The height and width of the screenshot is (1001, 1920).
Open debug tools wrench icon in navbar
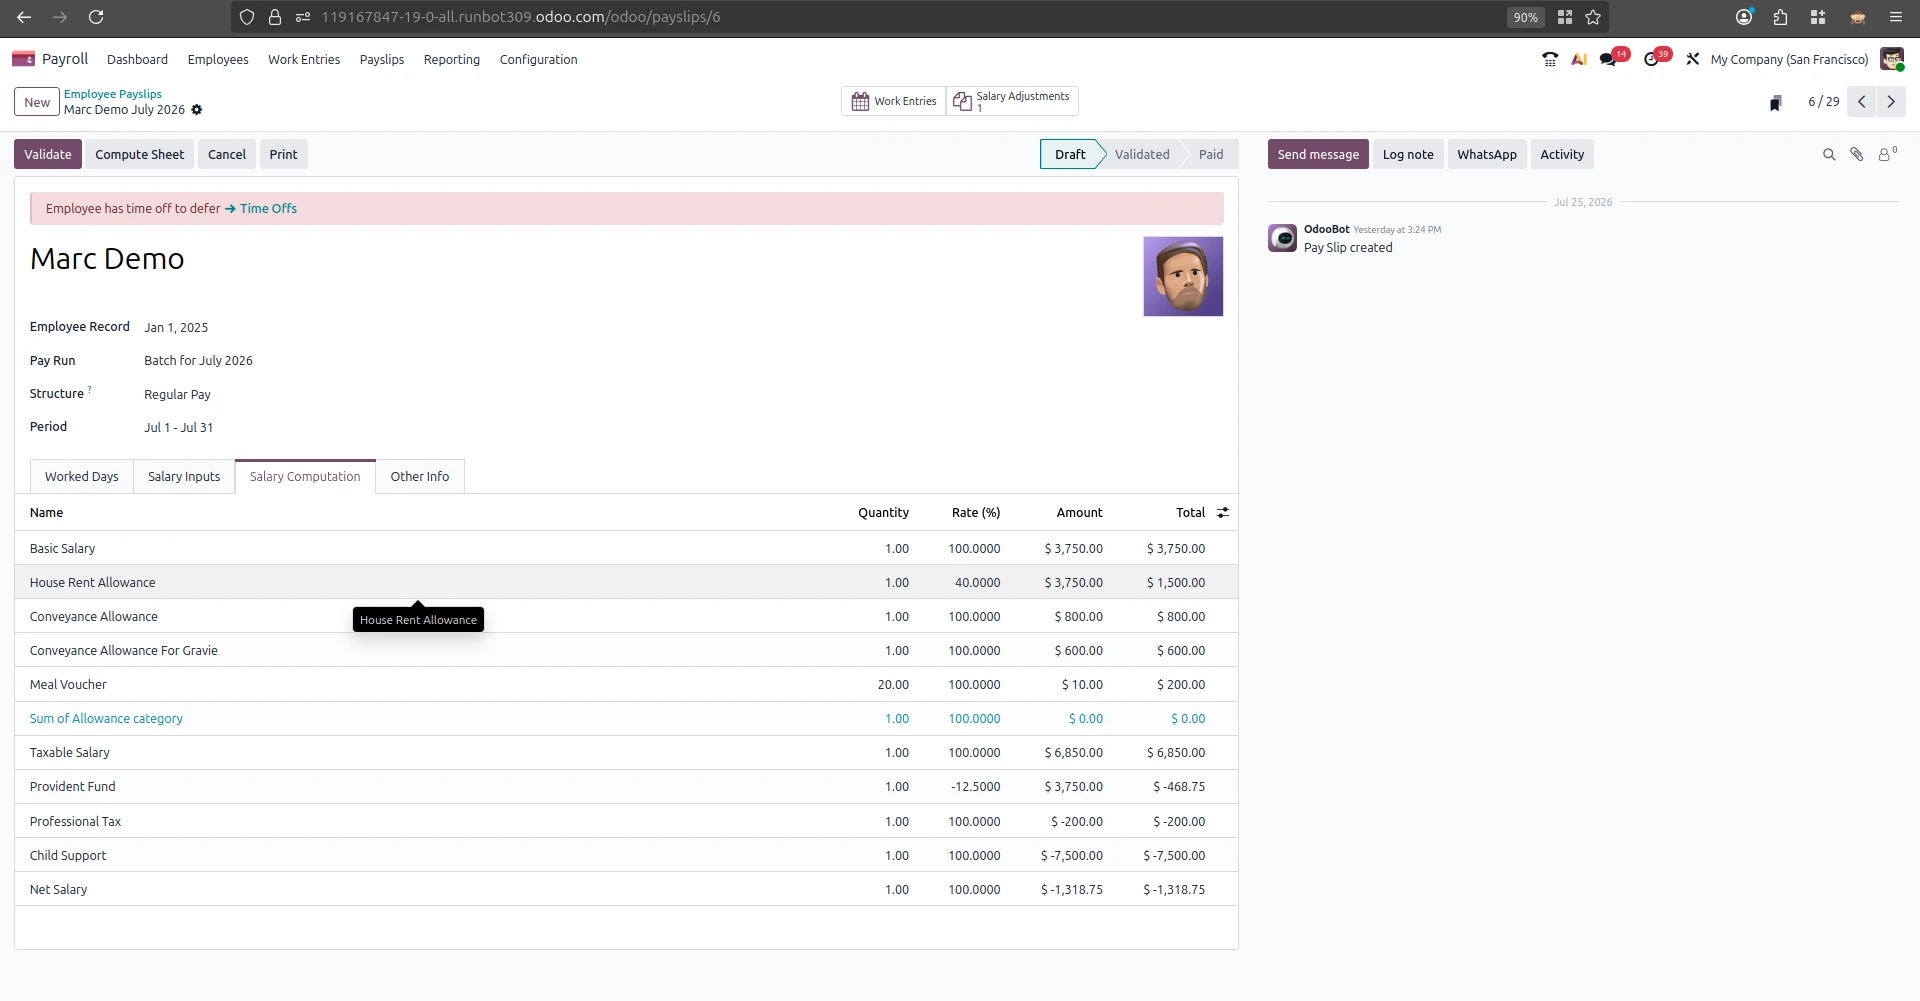[x=1693, y=60]
